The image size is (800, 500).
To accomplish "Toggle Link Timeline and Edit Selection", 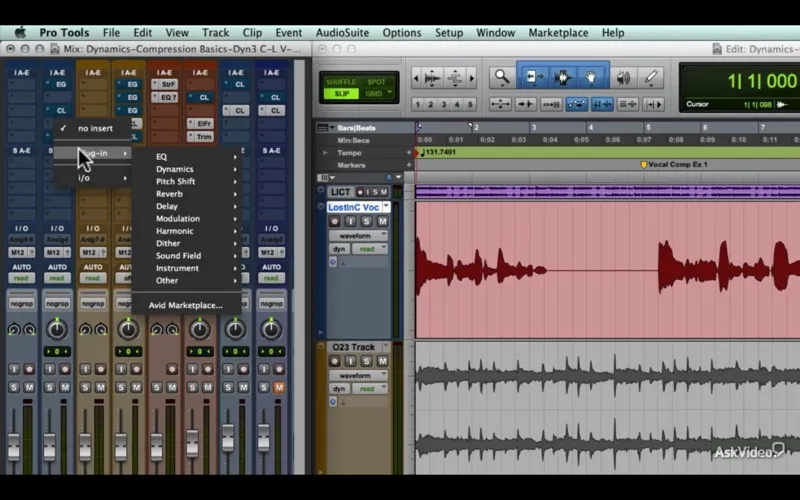I will click(x=602, y=104).
